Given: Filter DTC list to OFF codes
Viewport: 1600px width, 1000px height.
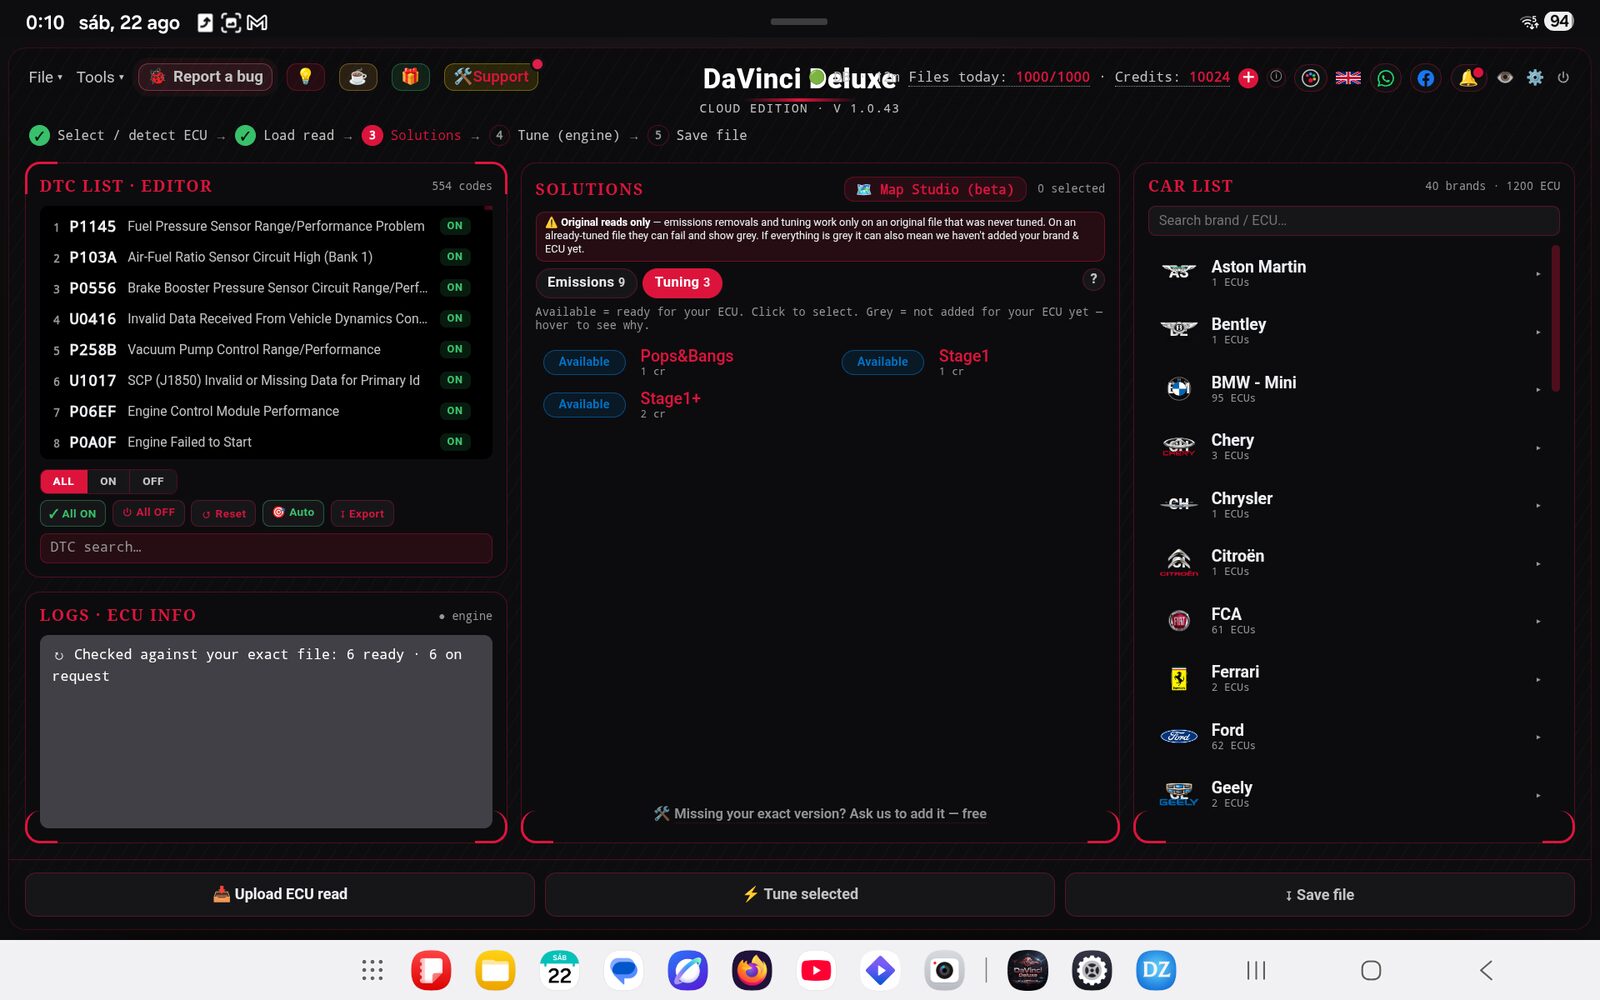Looking at the screenshot, I should pos(153,481).
